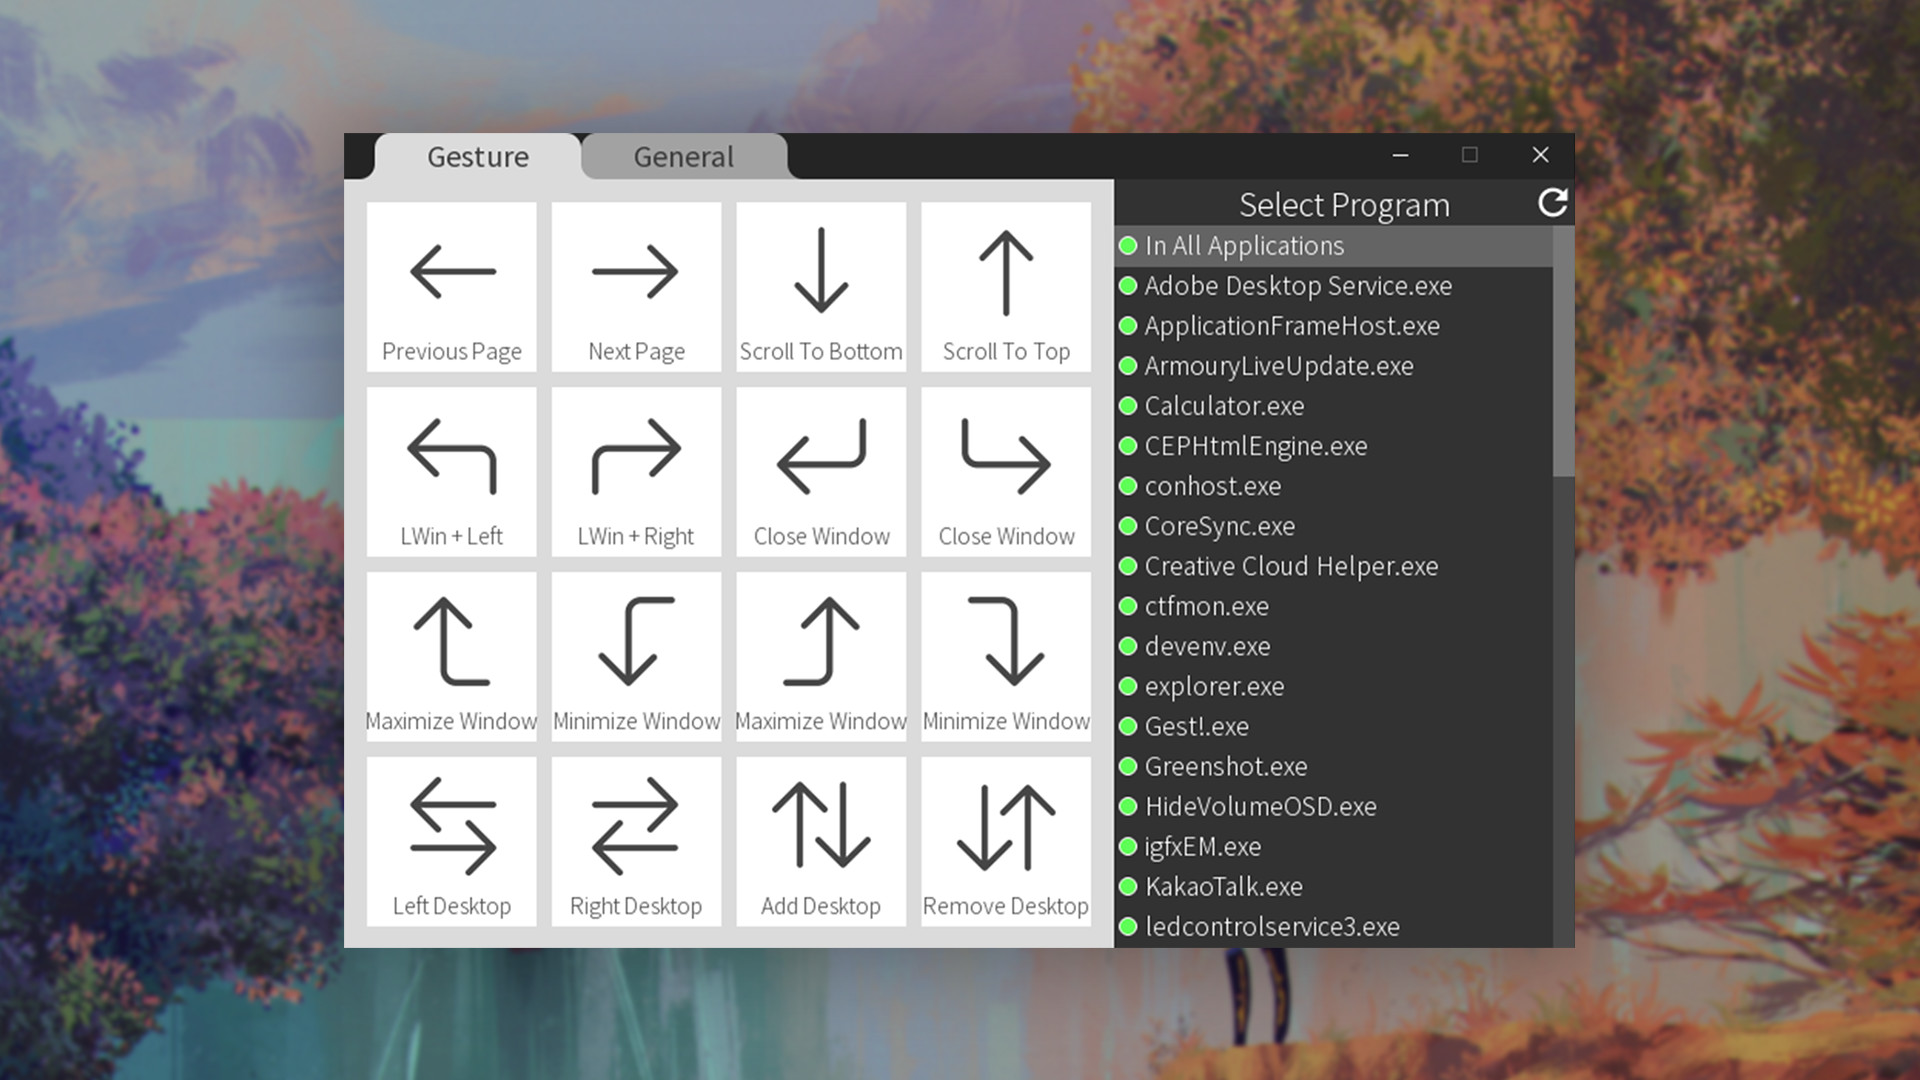The height and width of the screenshot is (1080, 1920).
Task: Click devenv.exe in the Select Program list
Action: [1207, 647]
